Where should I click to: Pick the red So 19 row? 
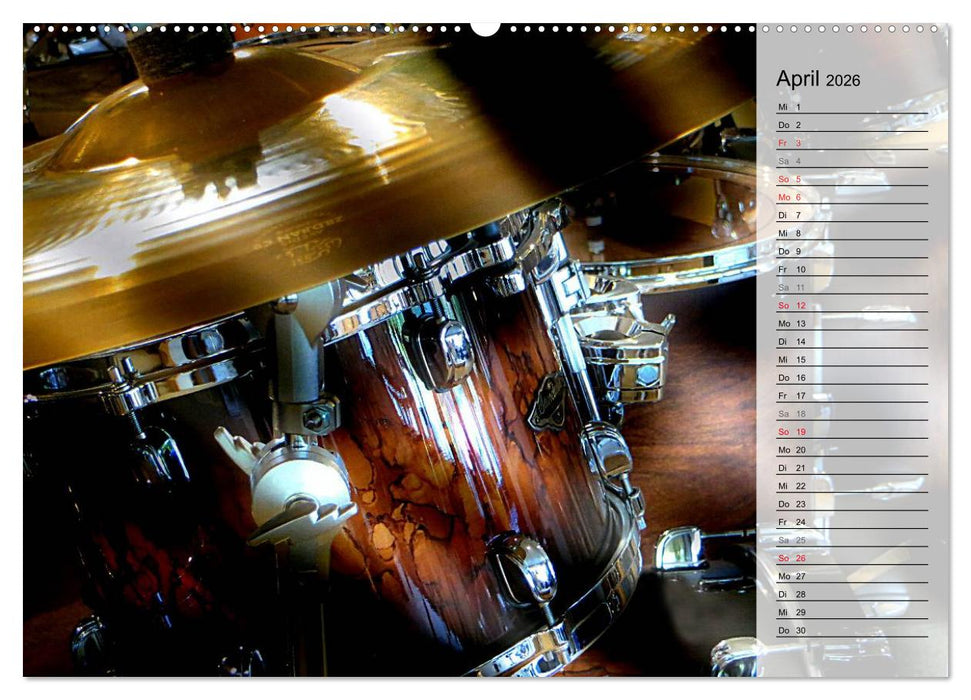791,432
